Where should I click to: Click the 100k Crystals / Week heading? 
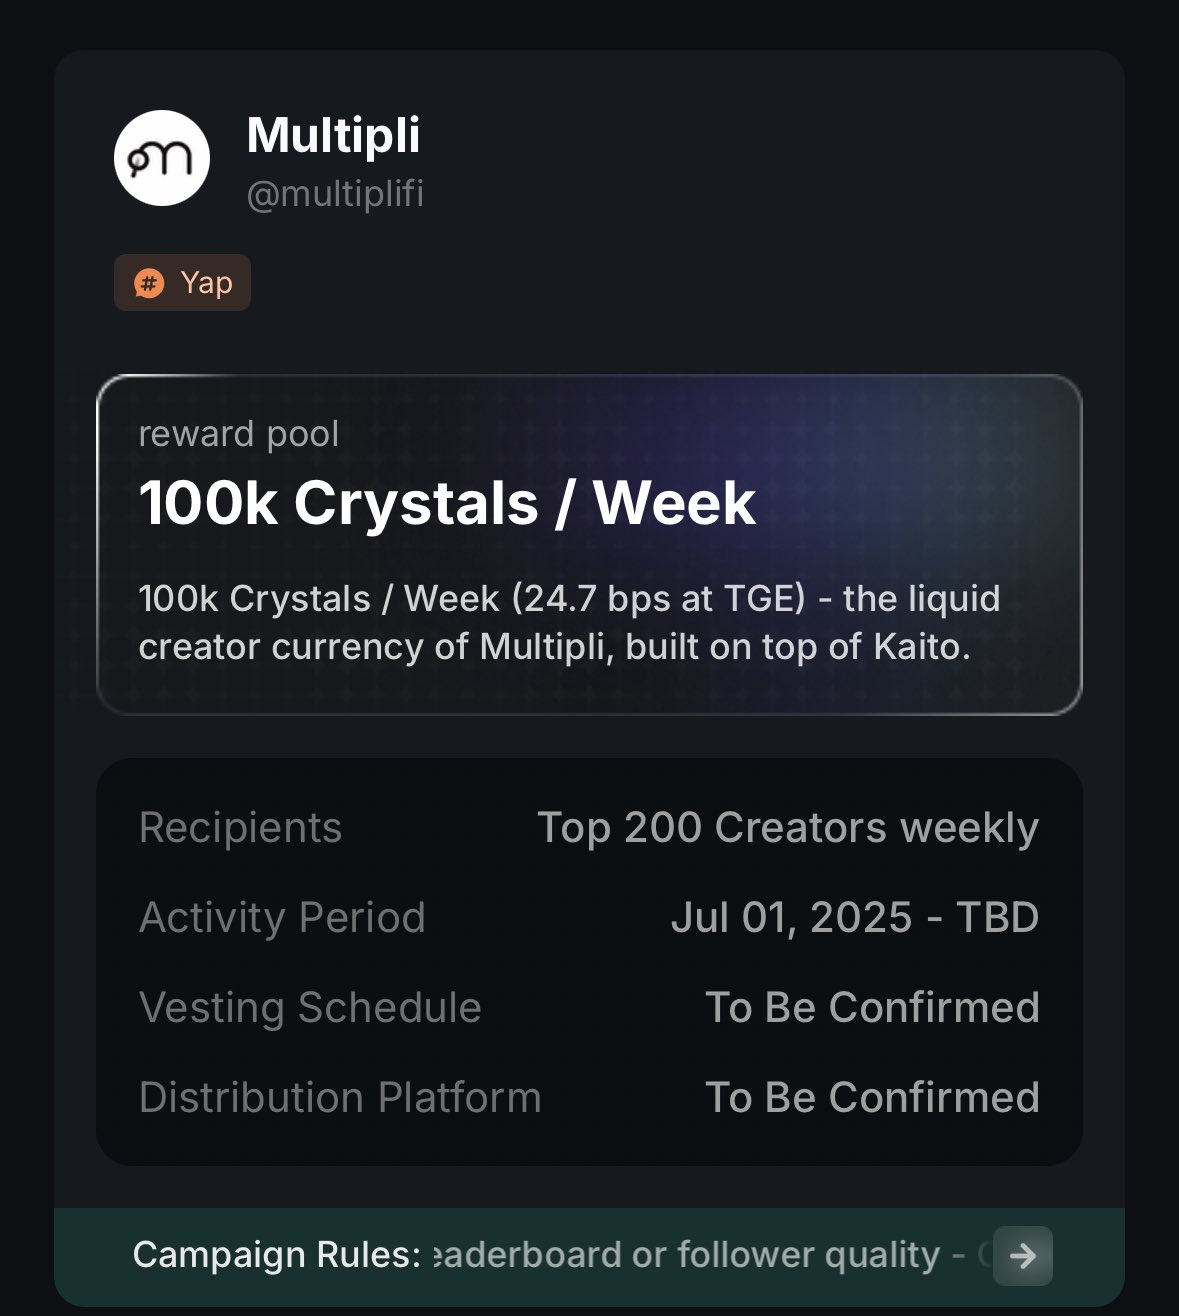tap(447, 502)
